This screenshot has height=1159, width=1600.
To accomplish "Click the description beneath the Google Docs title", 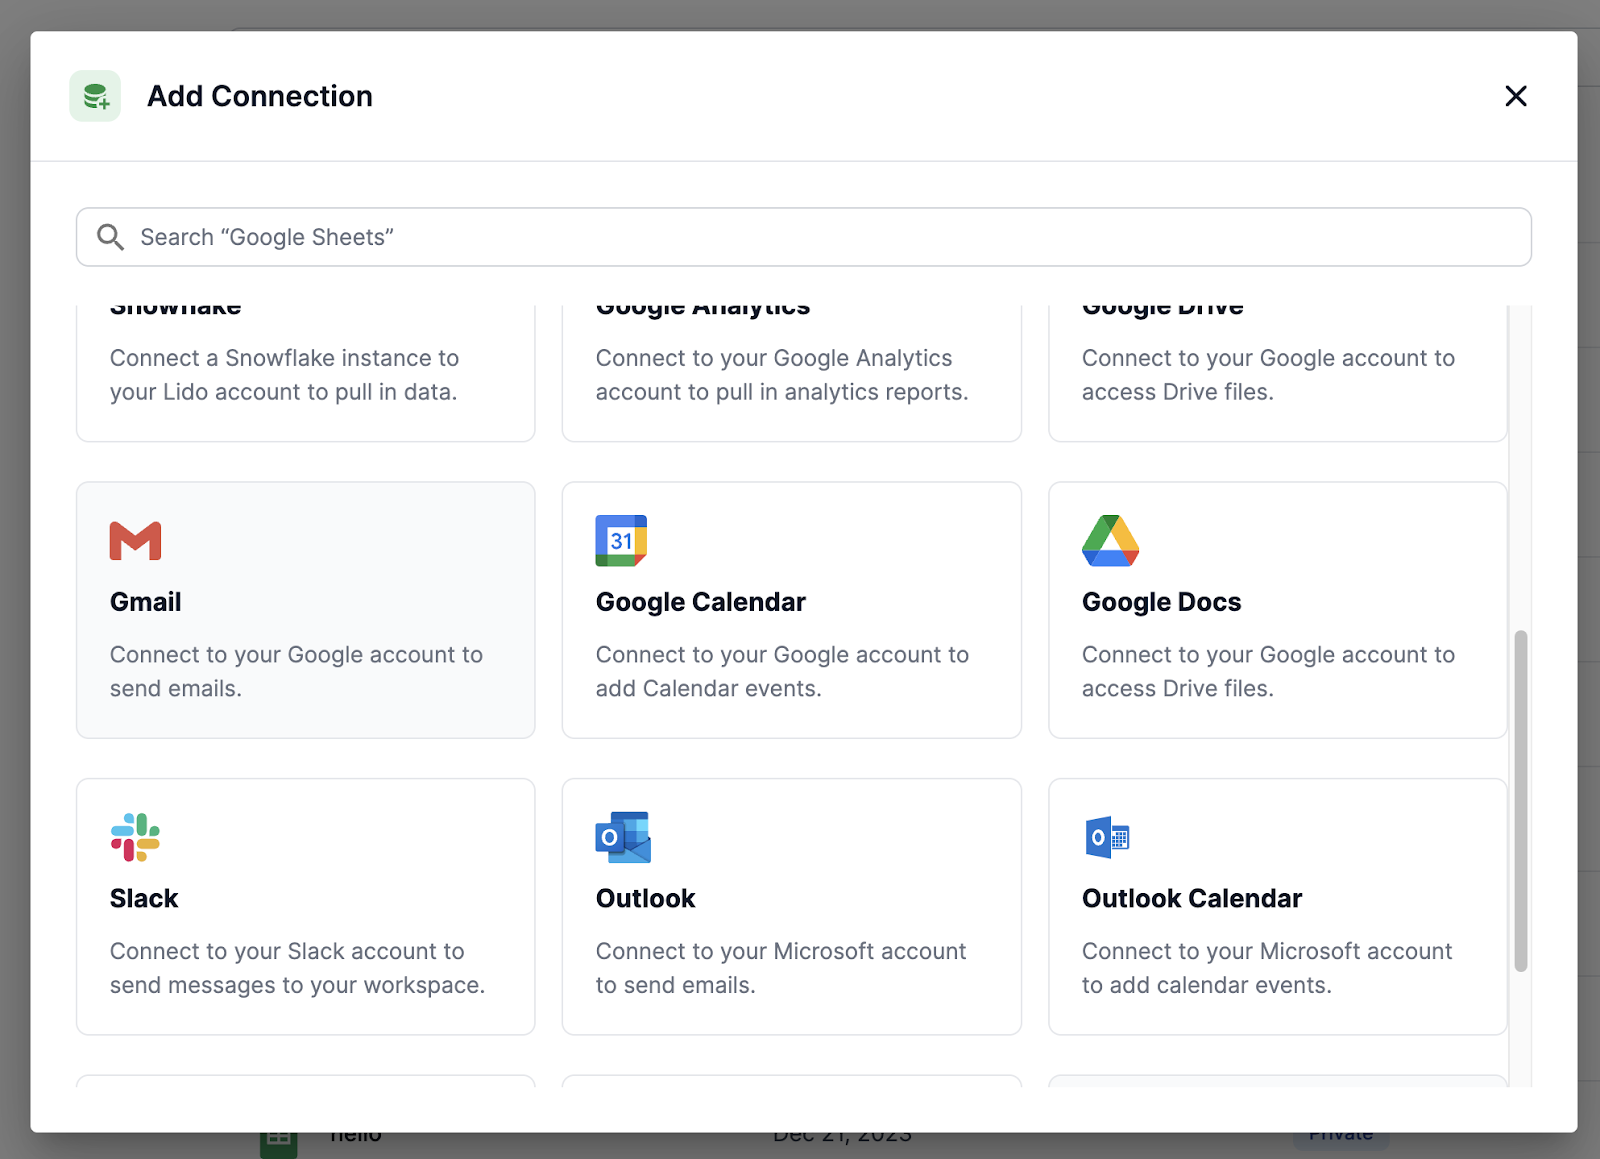I will 1268,671.
